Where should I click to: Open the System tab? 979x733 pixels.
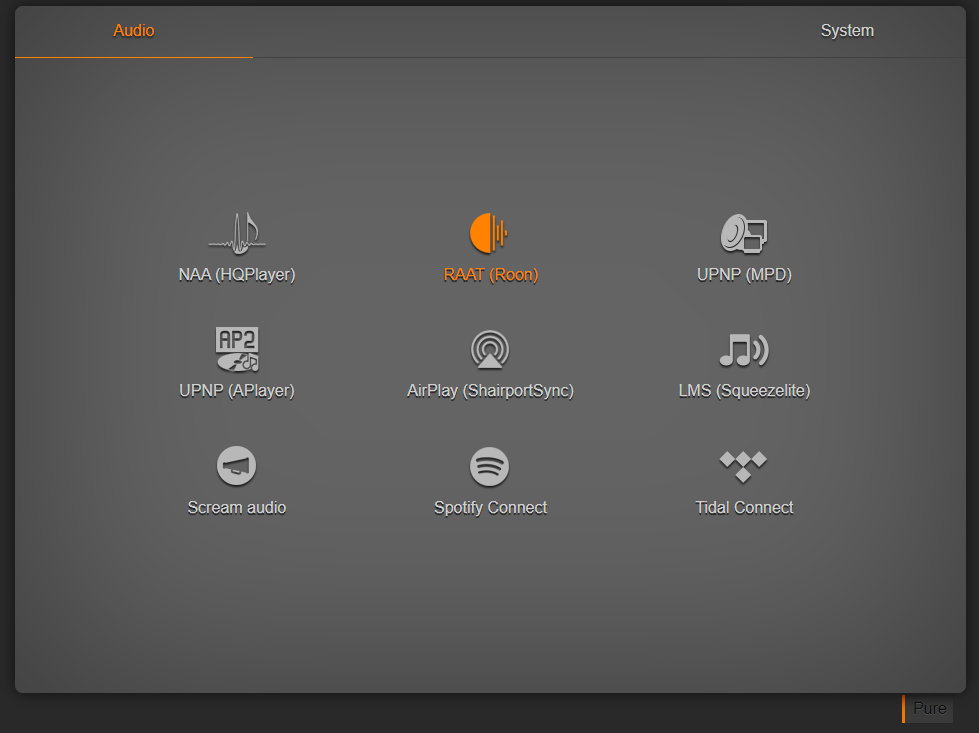coord(847,31)
